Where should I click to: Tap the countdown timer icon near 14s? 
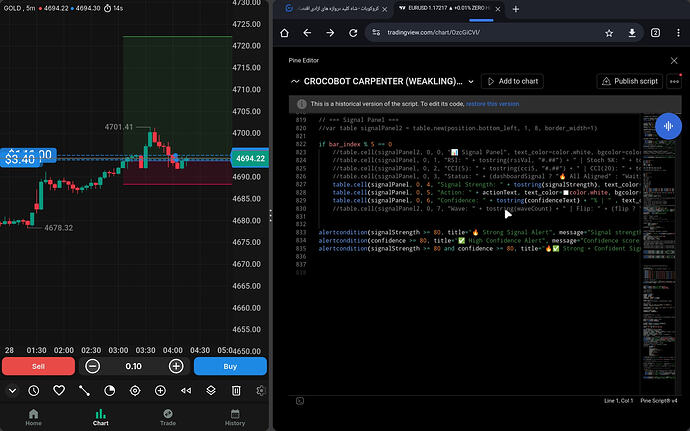(107, 8)
